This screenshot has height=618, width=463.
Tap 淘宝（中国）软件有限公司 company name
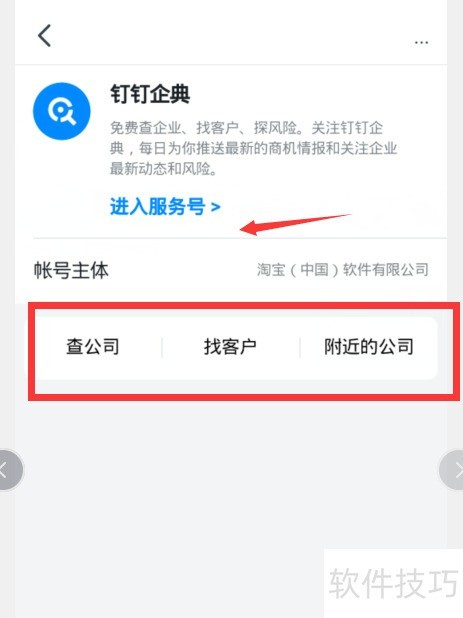(342, 270)
